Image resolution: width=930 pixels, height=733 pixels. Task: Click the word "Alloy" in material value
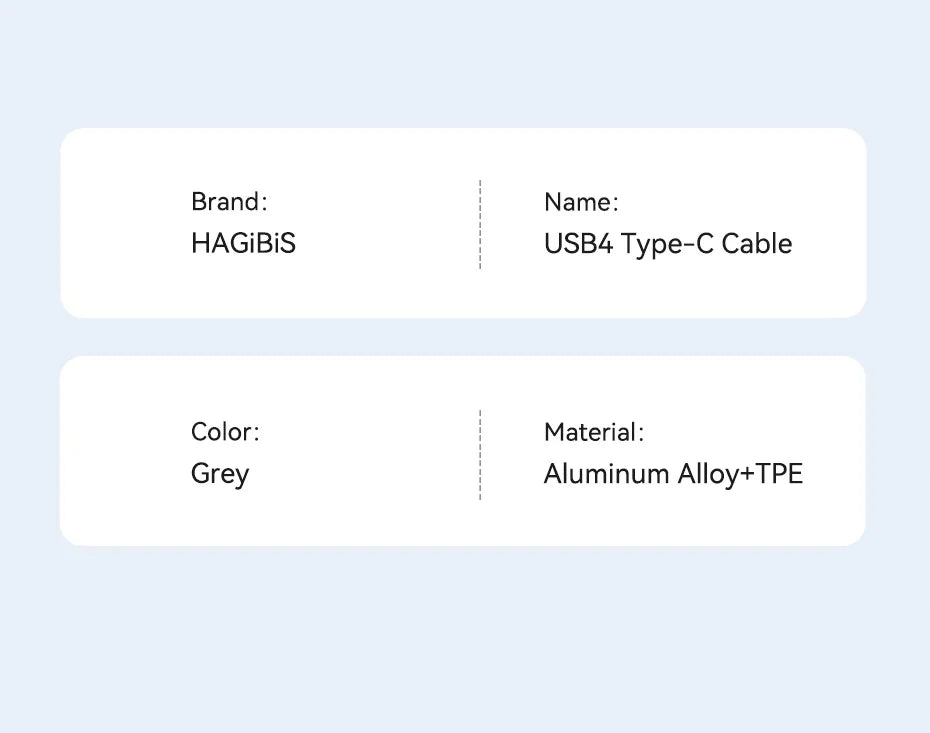pos(707,475)
